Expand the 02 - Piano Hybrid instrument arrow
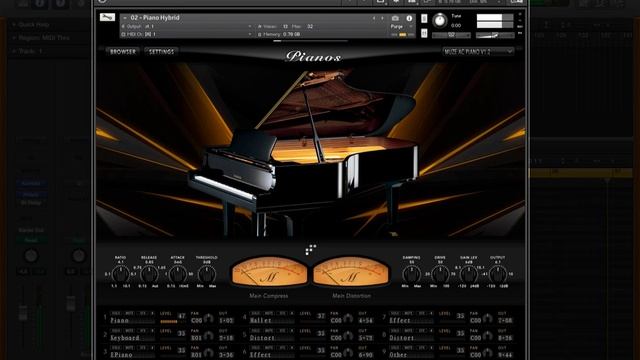640x360 pixels. (125, 18)
